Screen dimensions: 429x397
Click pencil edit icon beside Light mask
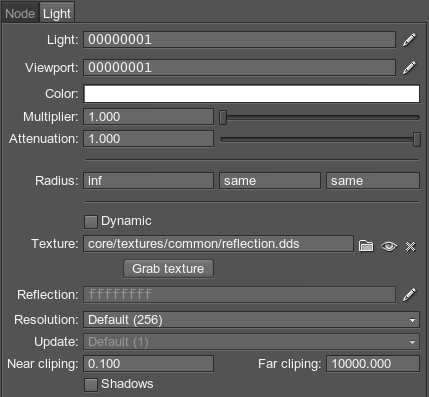tap(409, 40)
